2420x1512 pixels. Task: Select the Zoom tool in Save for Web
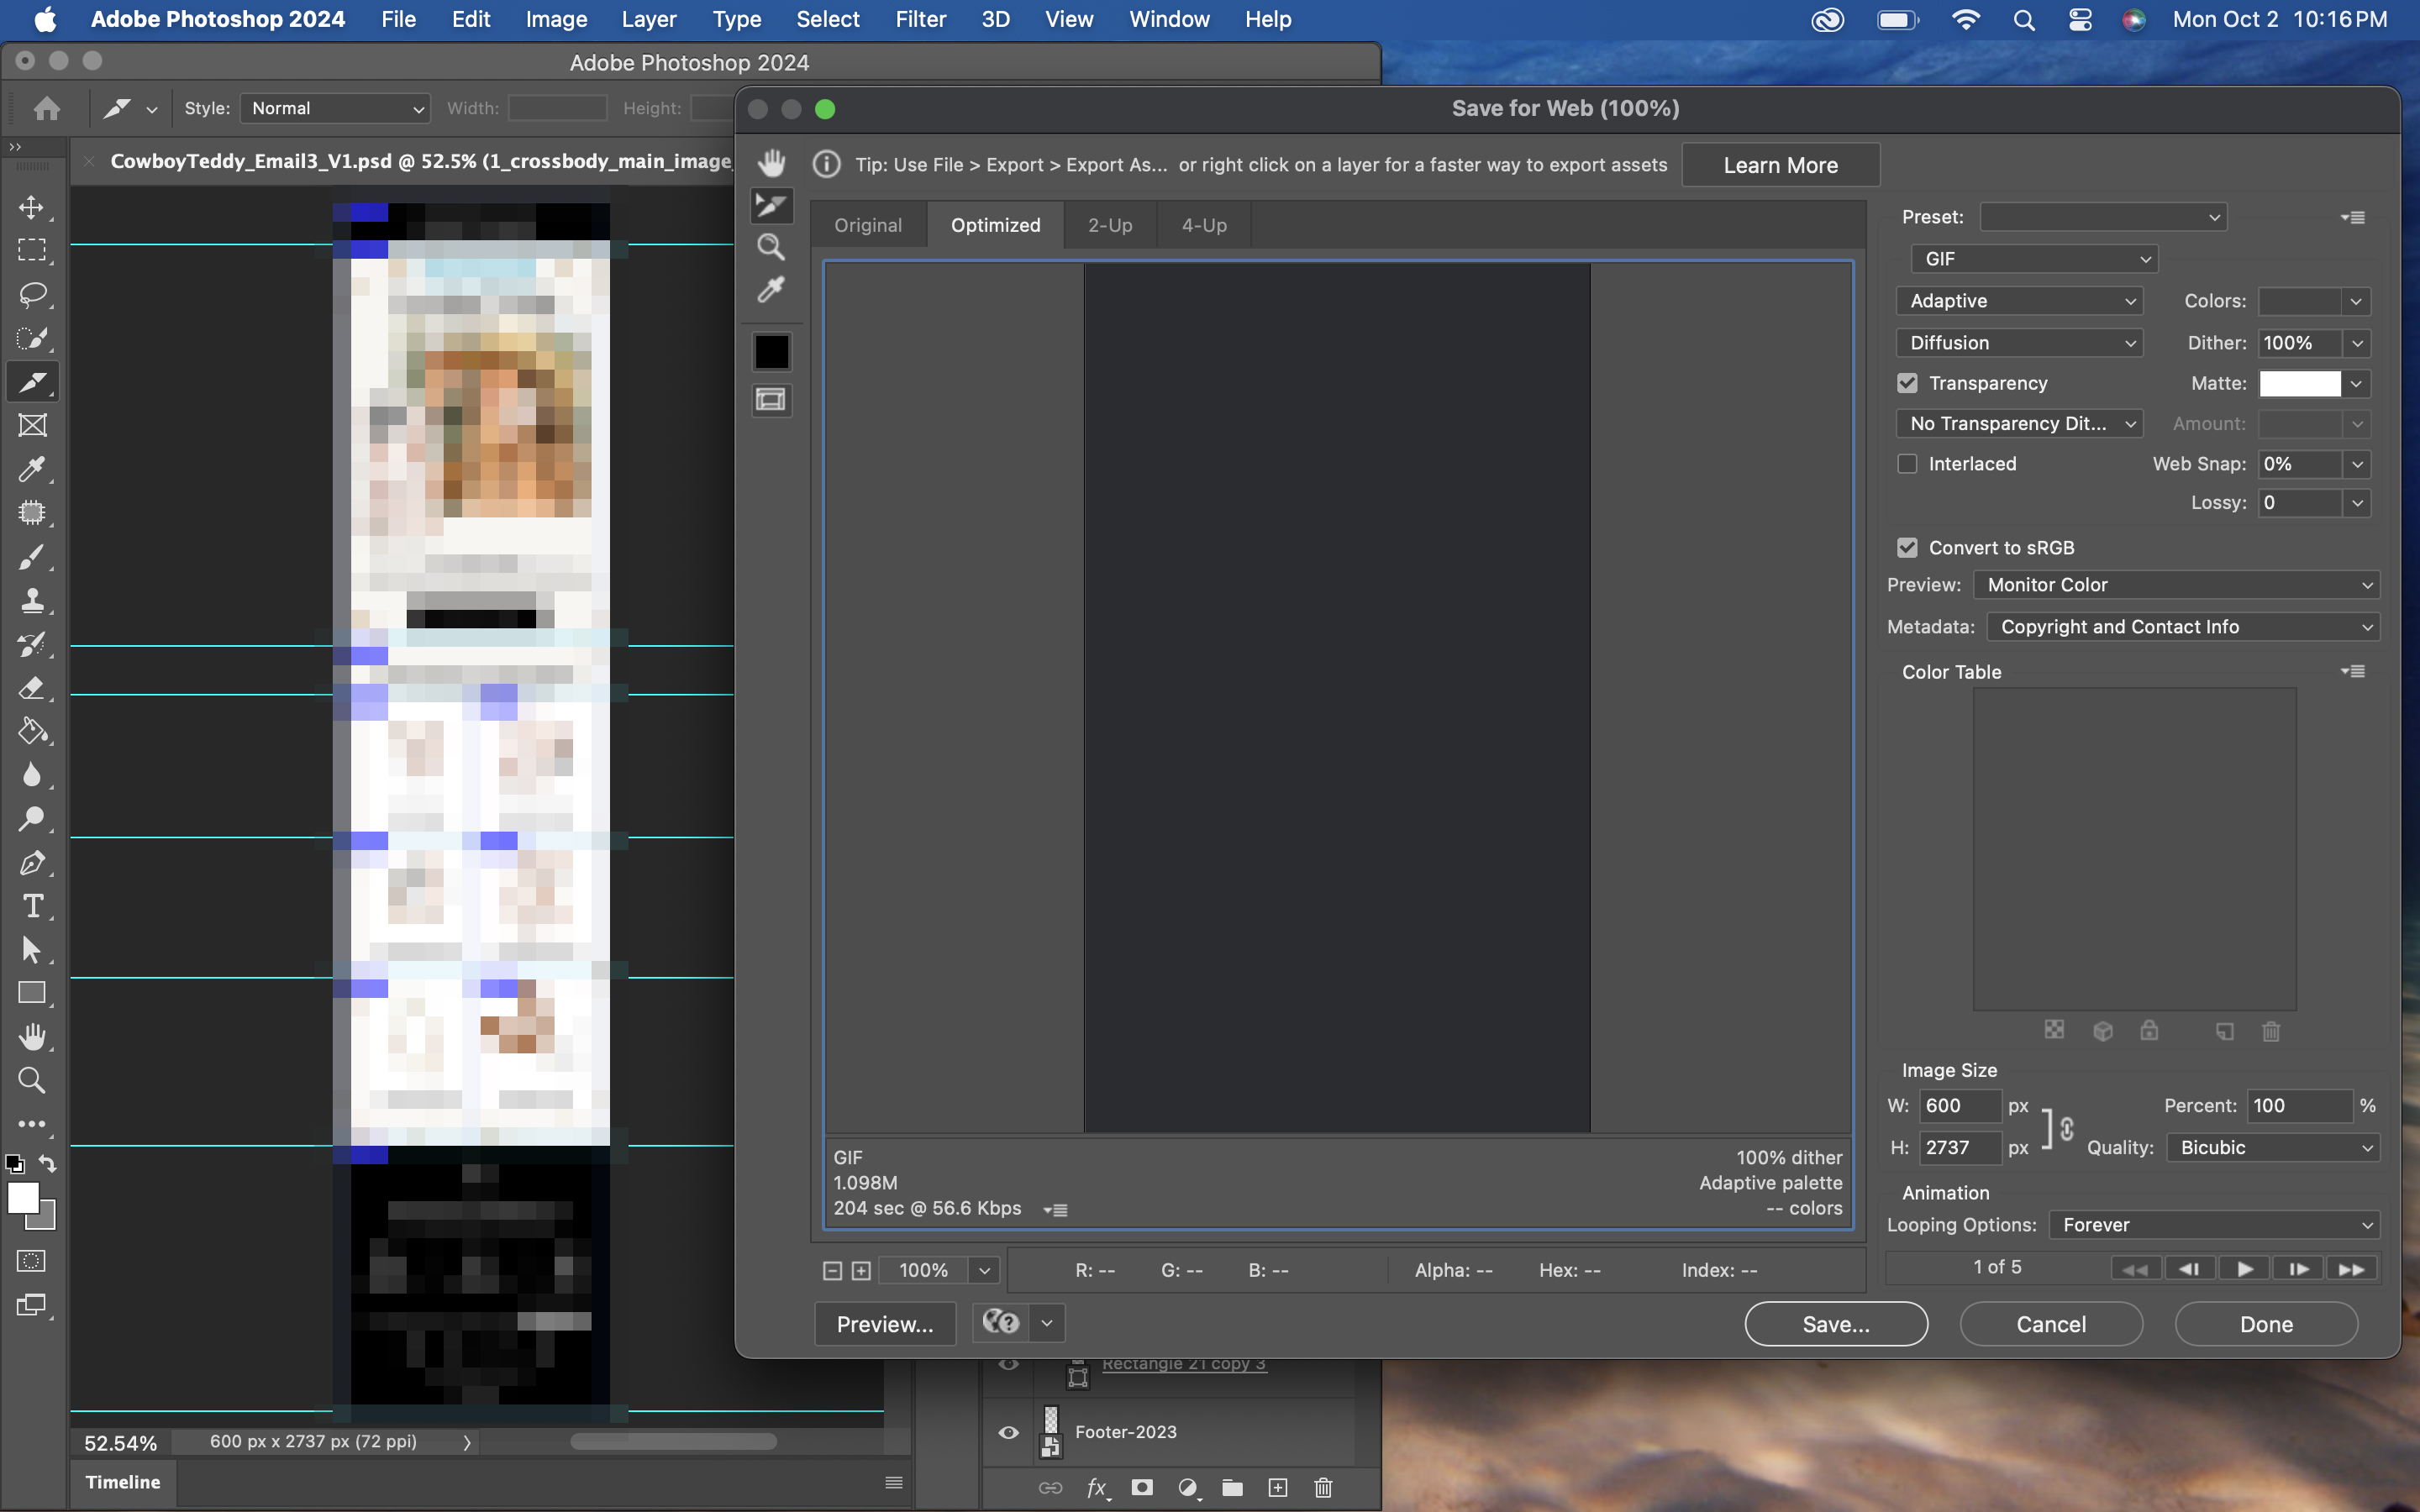coord(772,246)
